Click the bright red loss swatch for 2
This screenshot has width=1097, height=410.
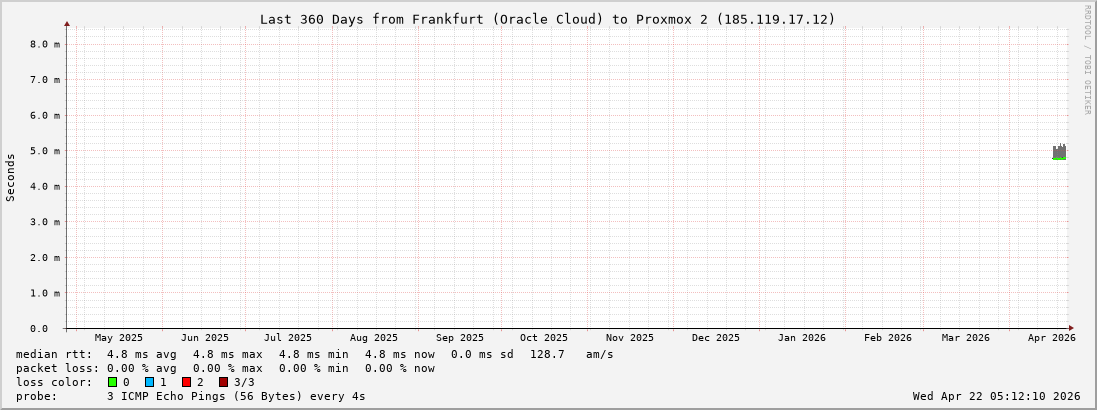[x=186, y=382]
